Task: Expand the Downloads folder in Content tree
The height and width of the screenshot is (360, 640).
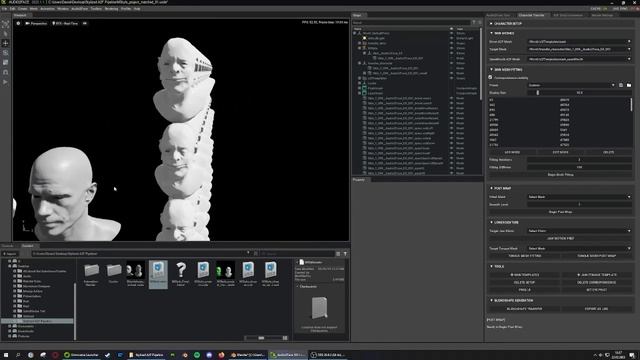Action: (10, 331)
